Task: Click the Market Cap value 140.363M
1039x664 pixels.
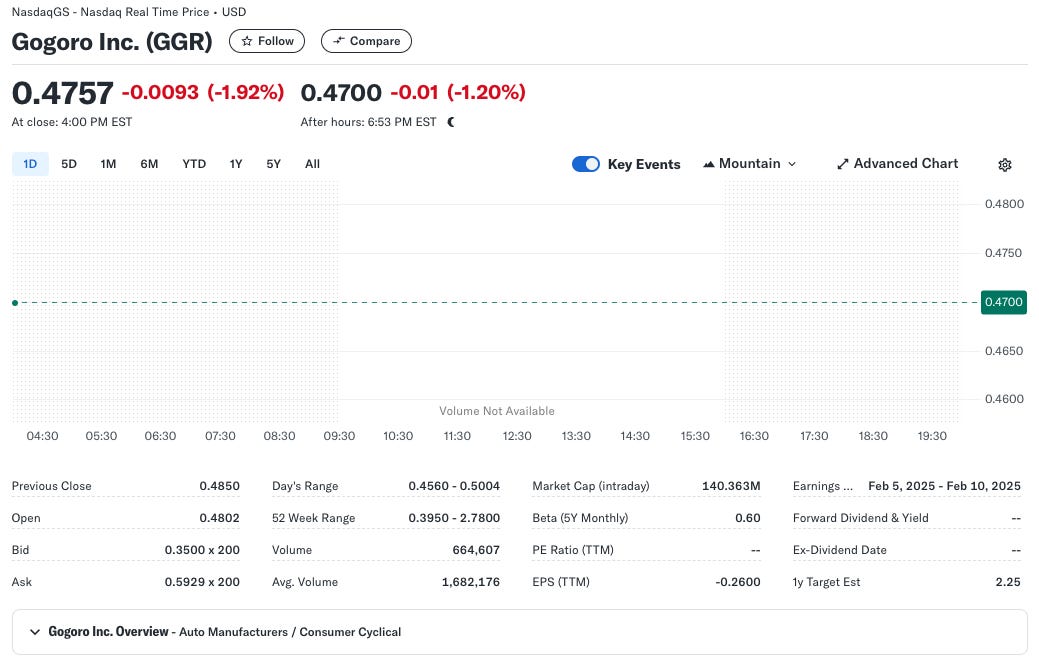Action: [731, 486]
